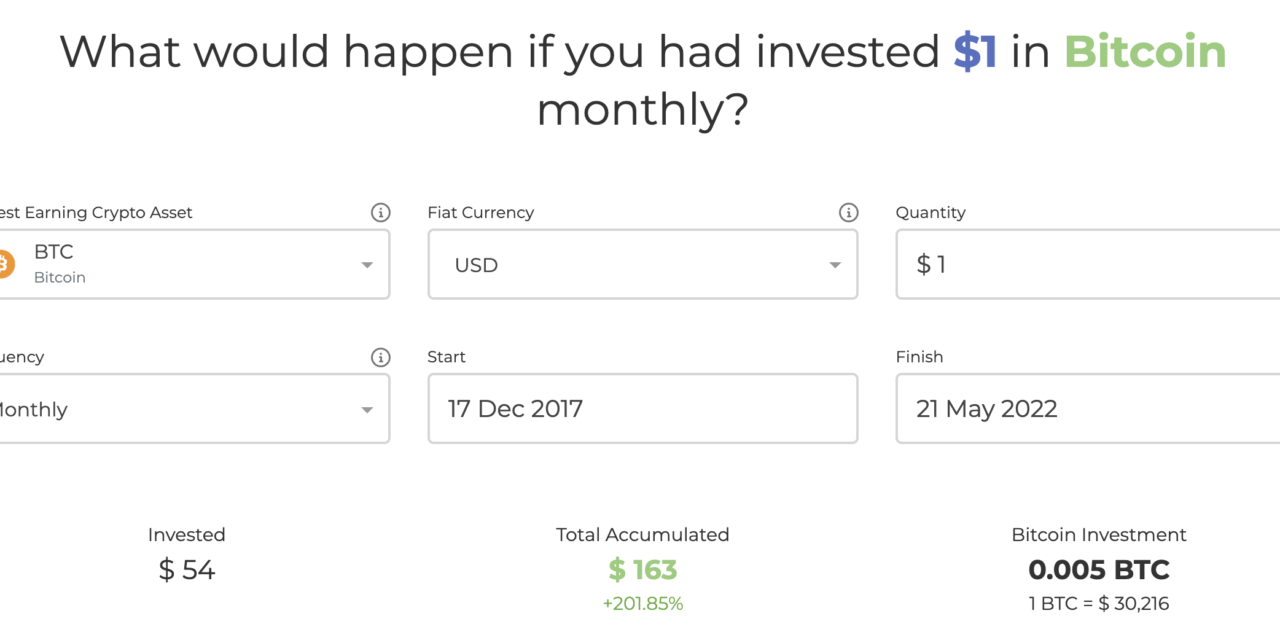Click the info icon beside the Quantity label
This screenshot has height=640, width=1280.
(x=1275, y=212)
